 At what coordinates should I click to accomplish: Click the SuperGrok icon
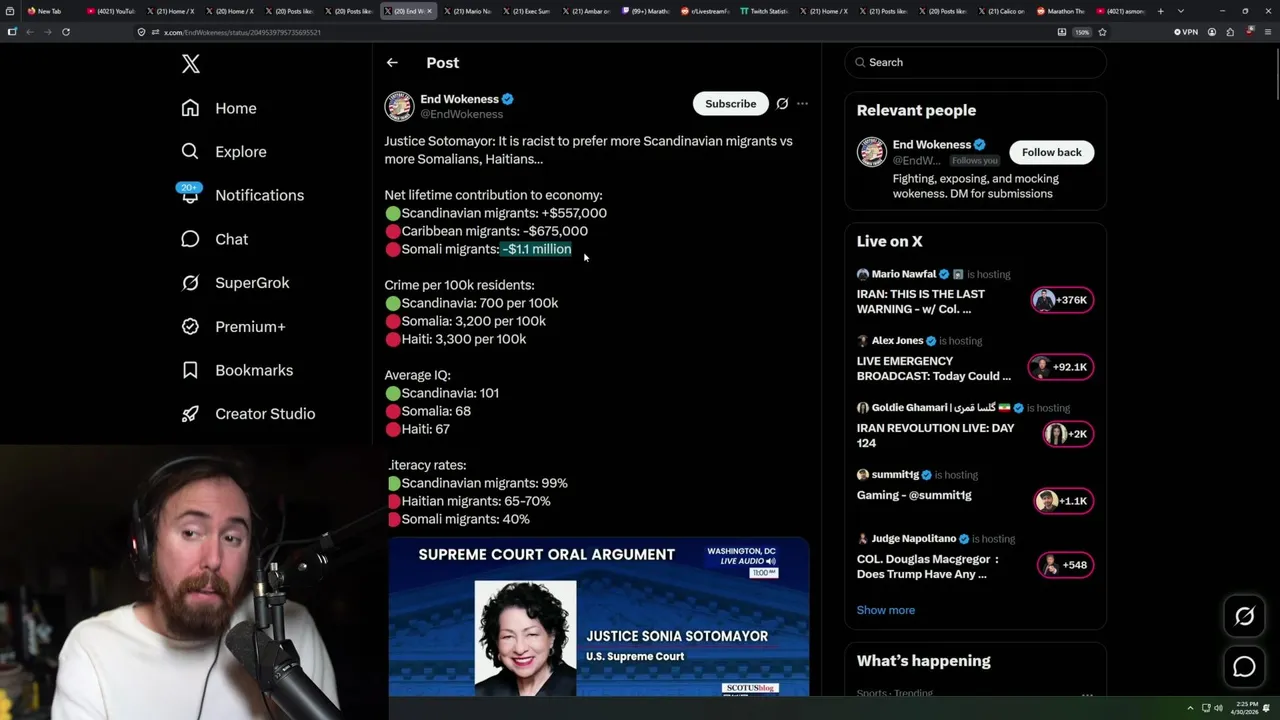[x=190, y=283]
